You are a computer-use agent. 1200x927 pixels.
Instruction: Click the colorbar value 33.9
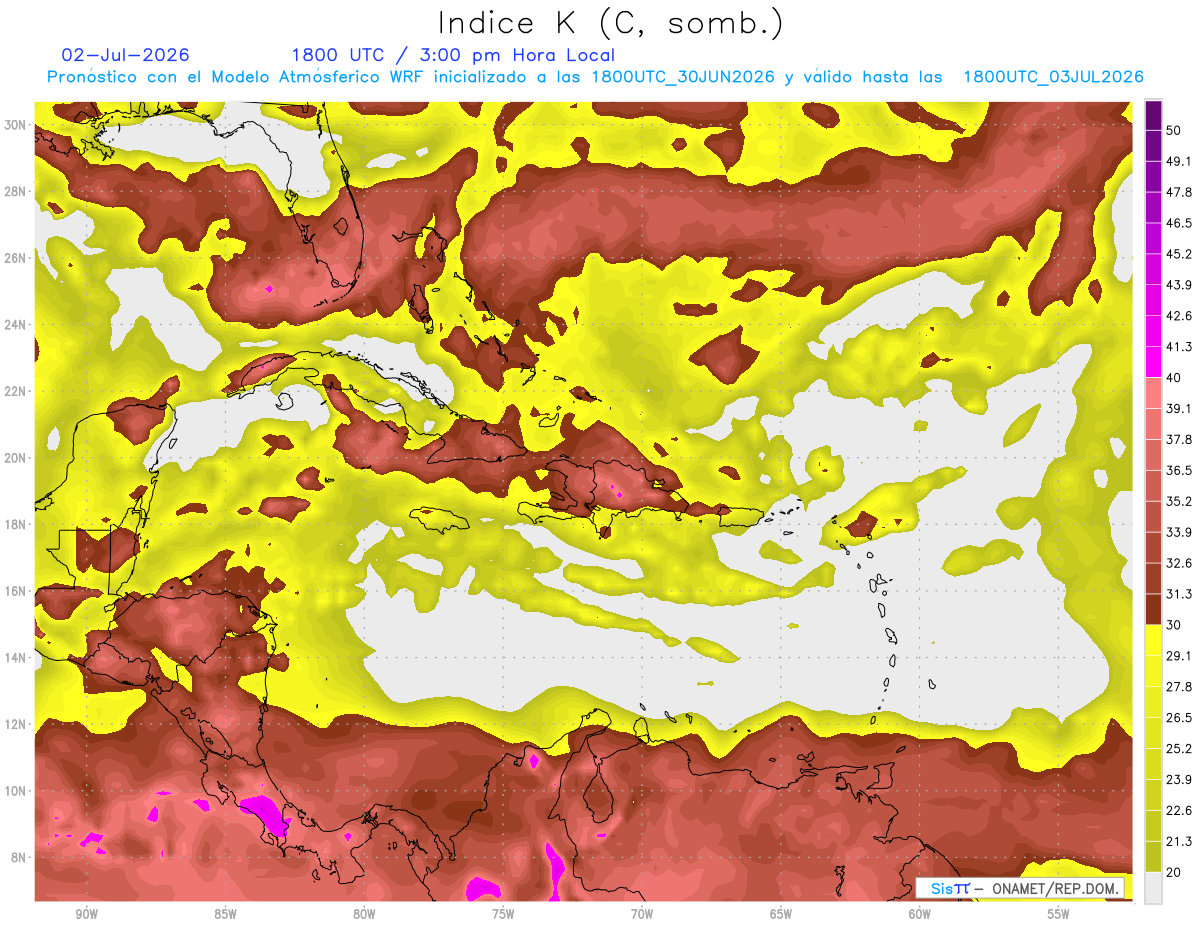pyautogui.click(x=1179, y=532)
